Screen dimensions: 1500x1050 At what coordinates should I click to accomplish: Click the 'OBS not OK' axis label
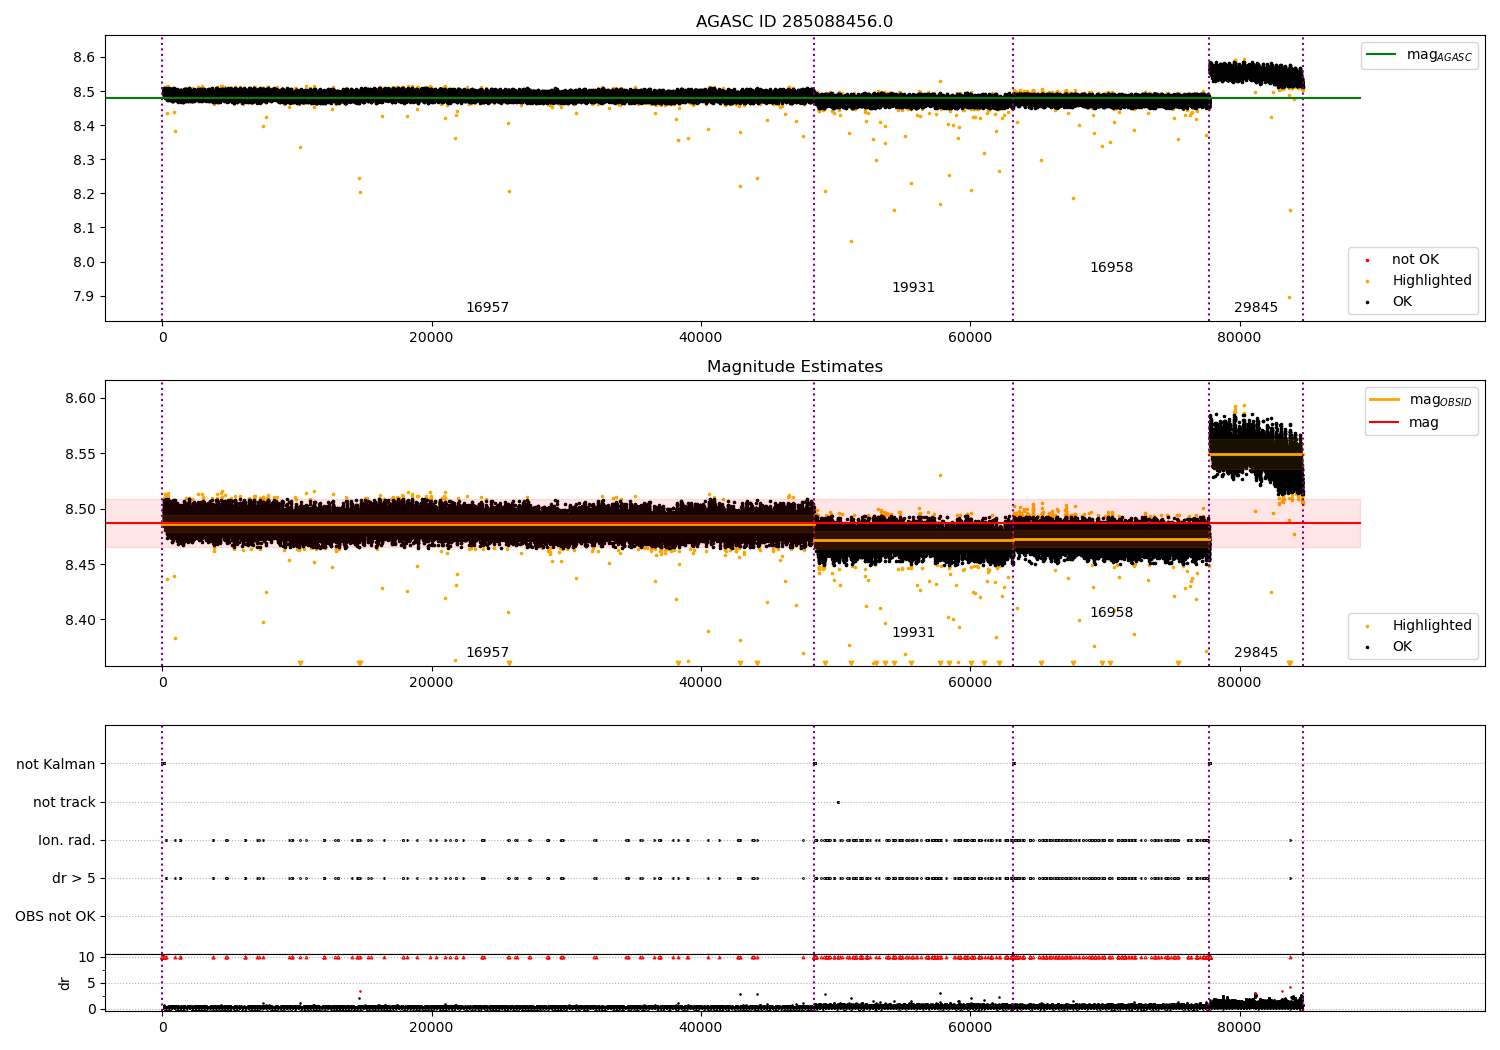pyautogui.click(x=55, y=916)
